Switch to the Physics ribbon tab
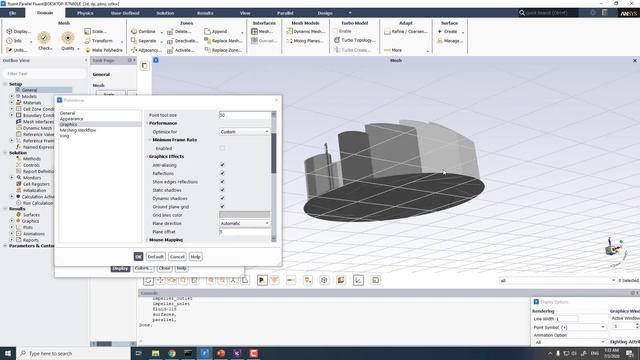The width and height of the screenshot is (640, 360). [85, 13]
